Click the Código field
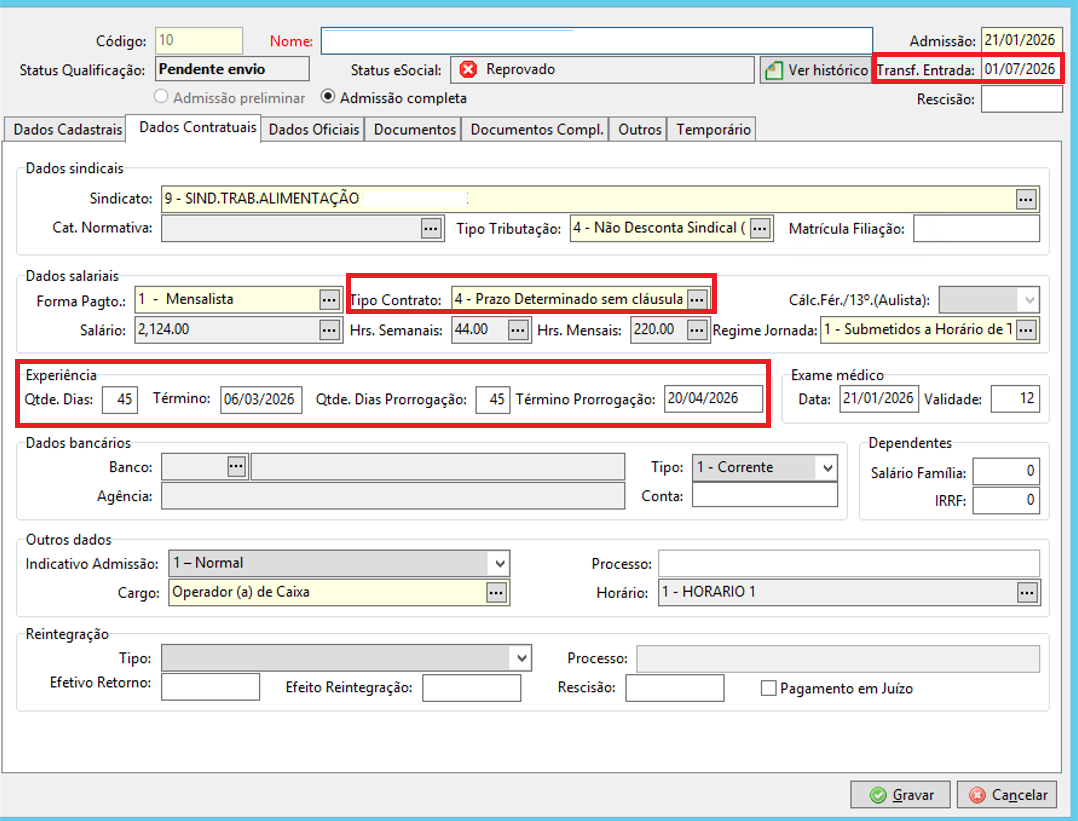The width and height of the screenshot is (1078, 821). [199, 41]
